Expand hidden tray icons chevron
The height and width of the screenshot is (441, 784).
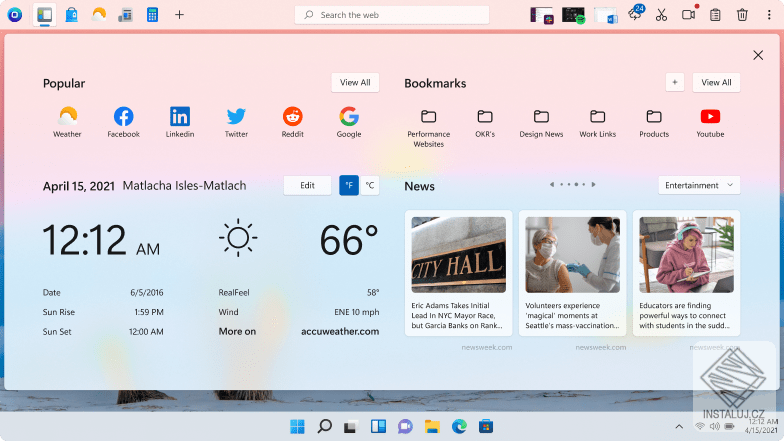(x=679, y=426)
